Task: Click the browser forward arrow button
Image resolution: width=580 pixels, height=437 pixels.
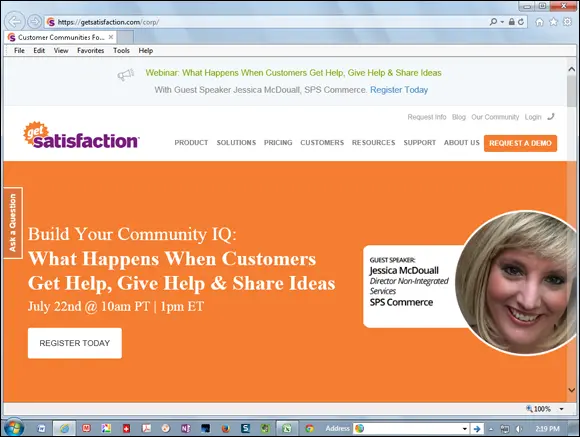Action: pos(34,22)
